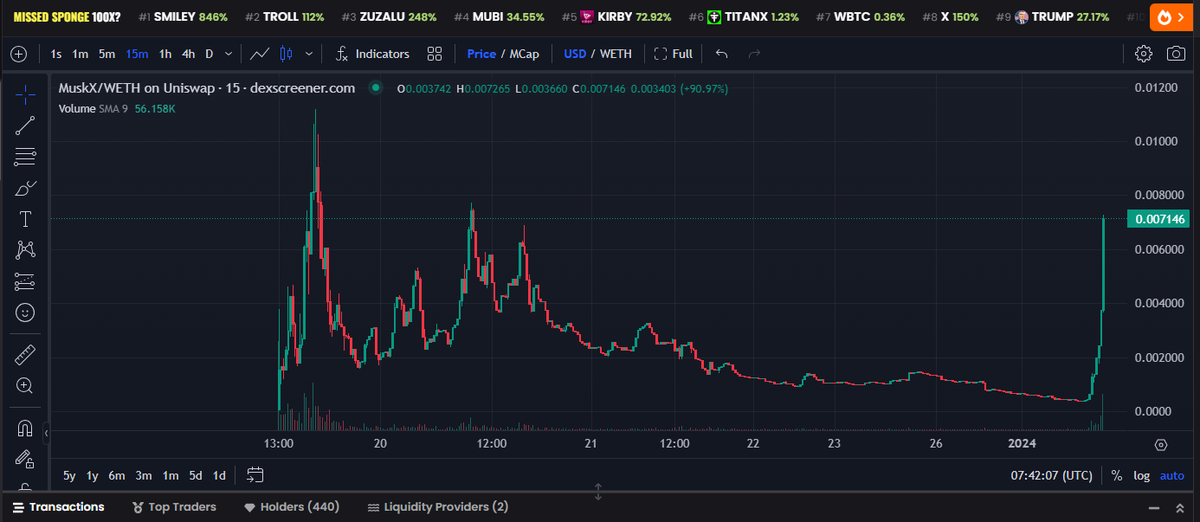The height and width of the screenshot is (522, 1200).
Task: Set interval to 15m
Action: [137, 54]
